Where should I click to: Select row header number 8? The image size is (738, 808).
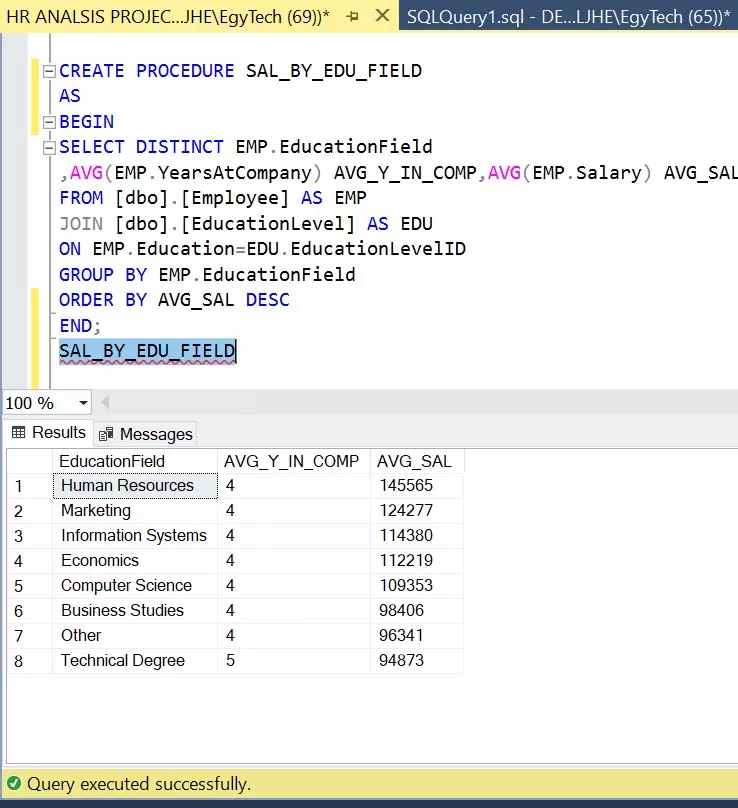point(29,661)
